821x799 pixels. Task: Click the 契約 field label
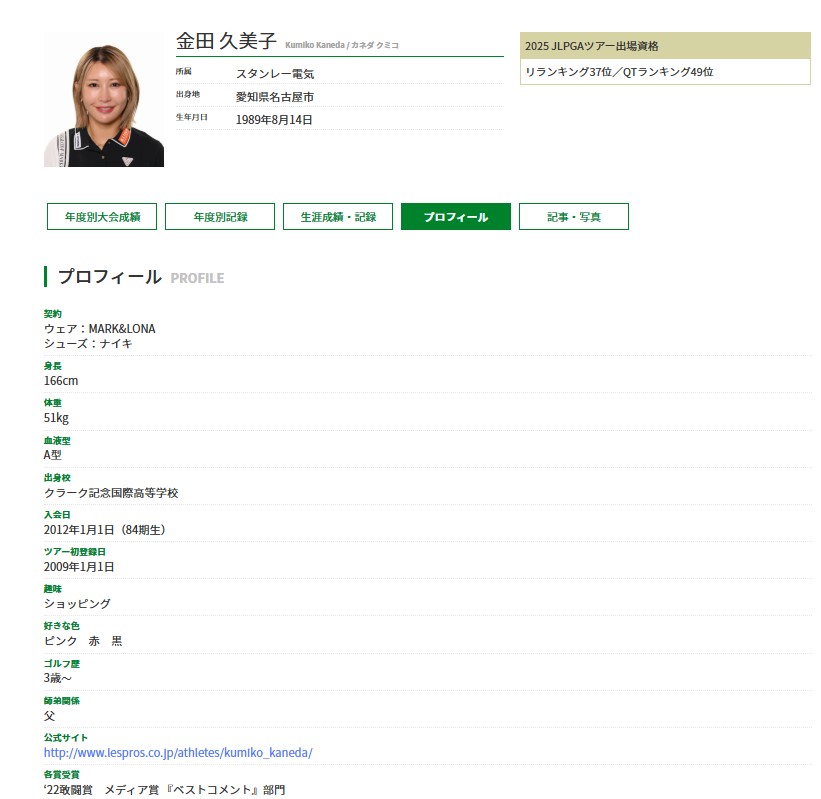[x=52, y=314]
